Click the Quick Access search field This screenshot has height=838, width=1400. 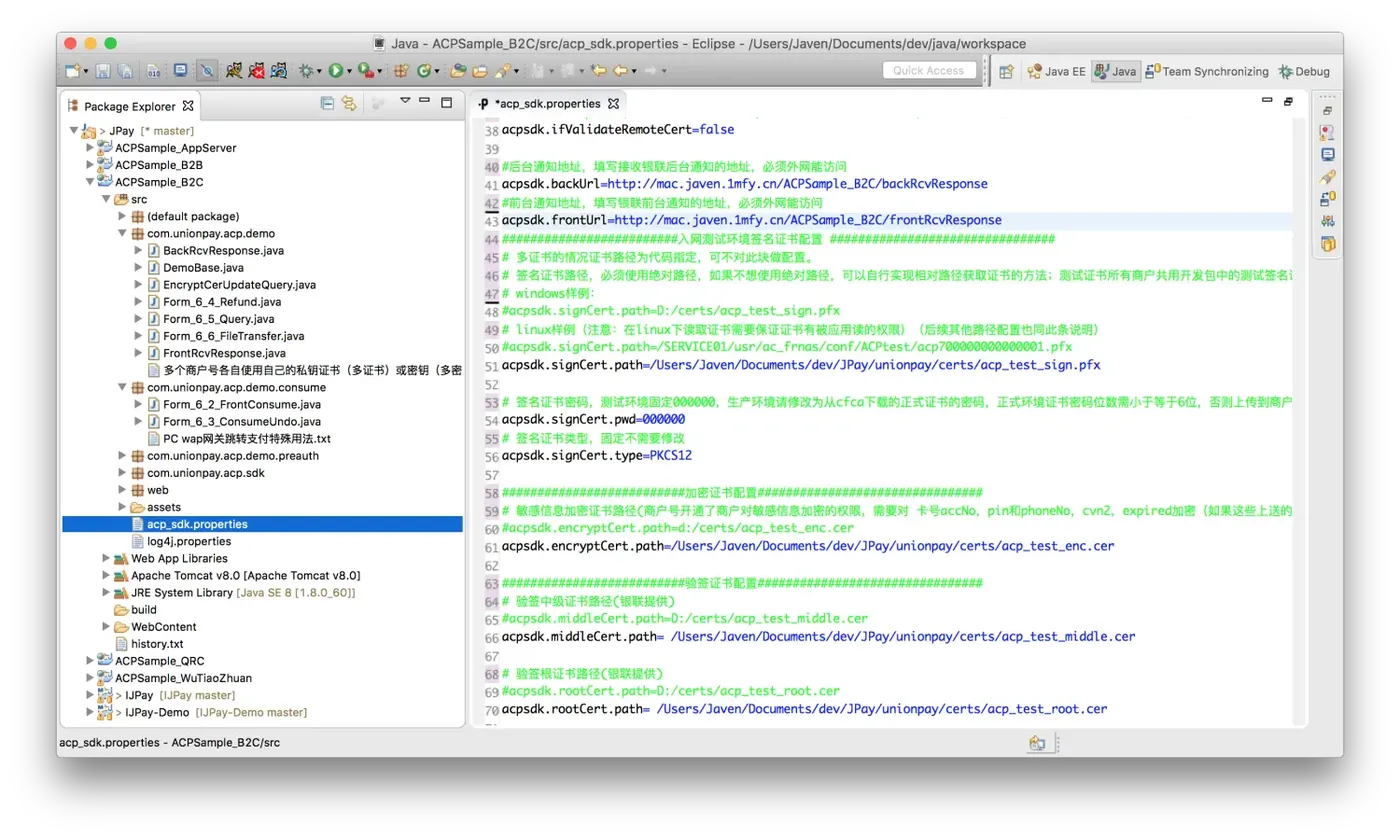tap(929, 70)
